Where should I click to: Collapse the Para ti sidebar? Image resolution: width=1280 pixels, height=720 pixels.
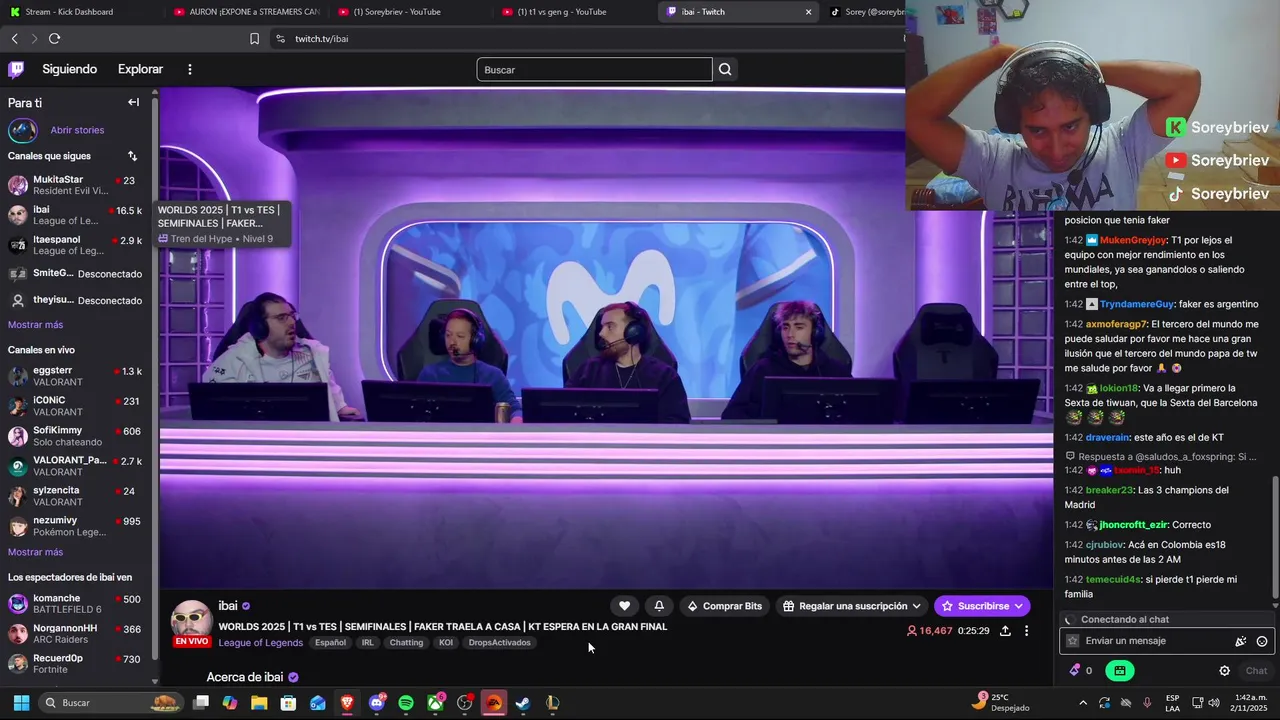133,102
